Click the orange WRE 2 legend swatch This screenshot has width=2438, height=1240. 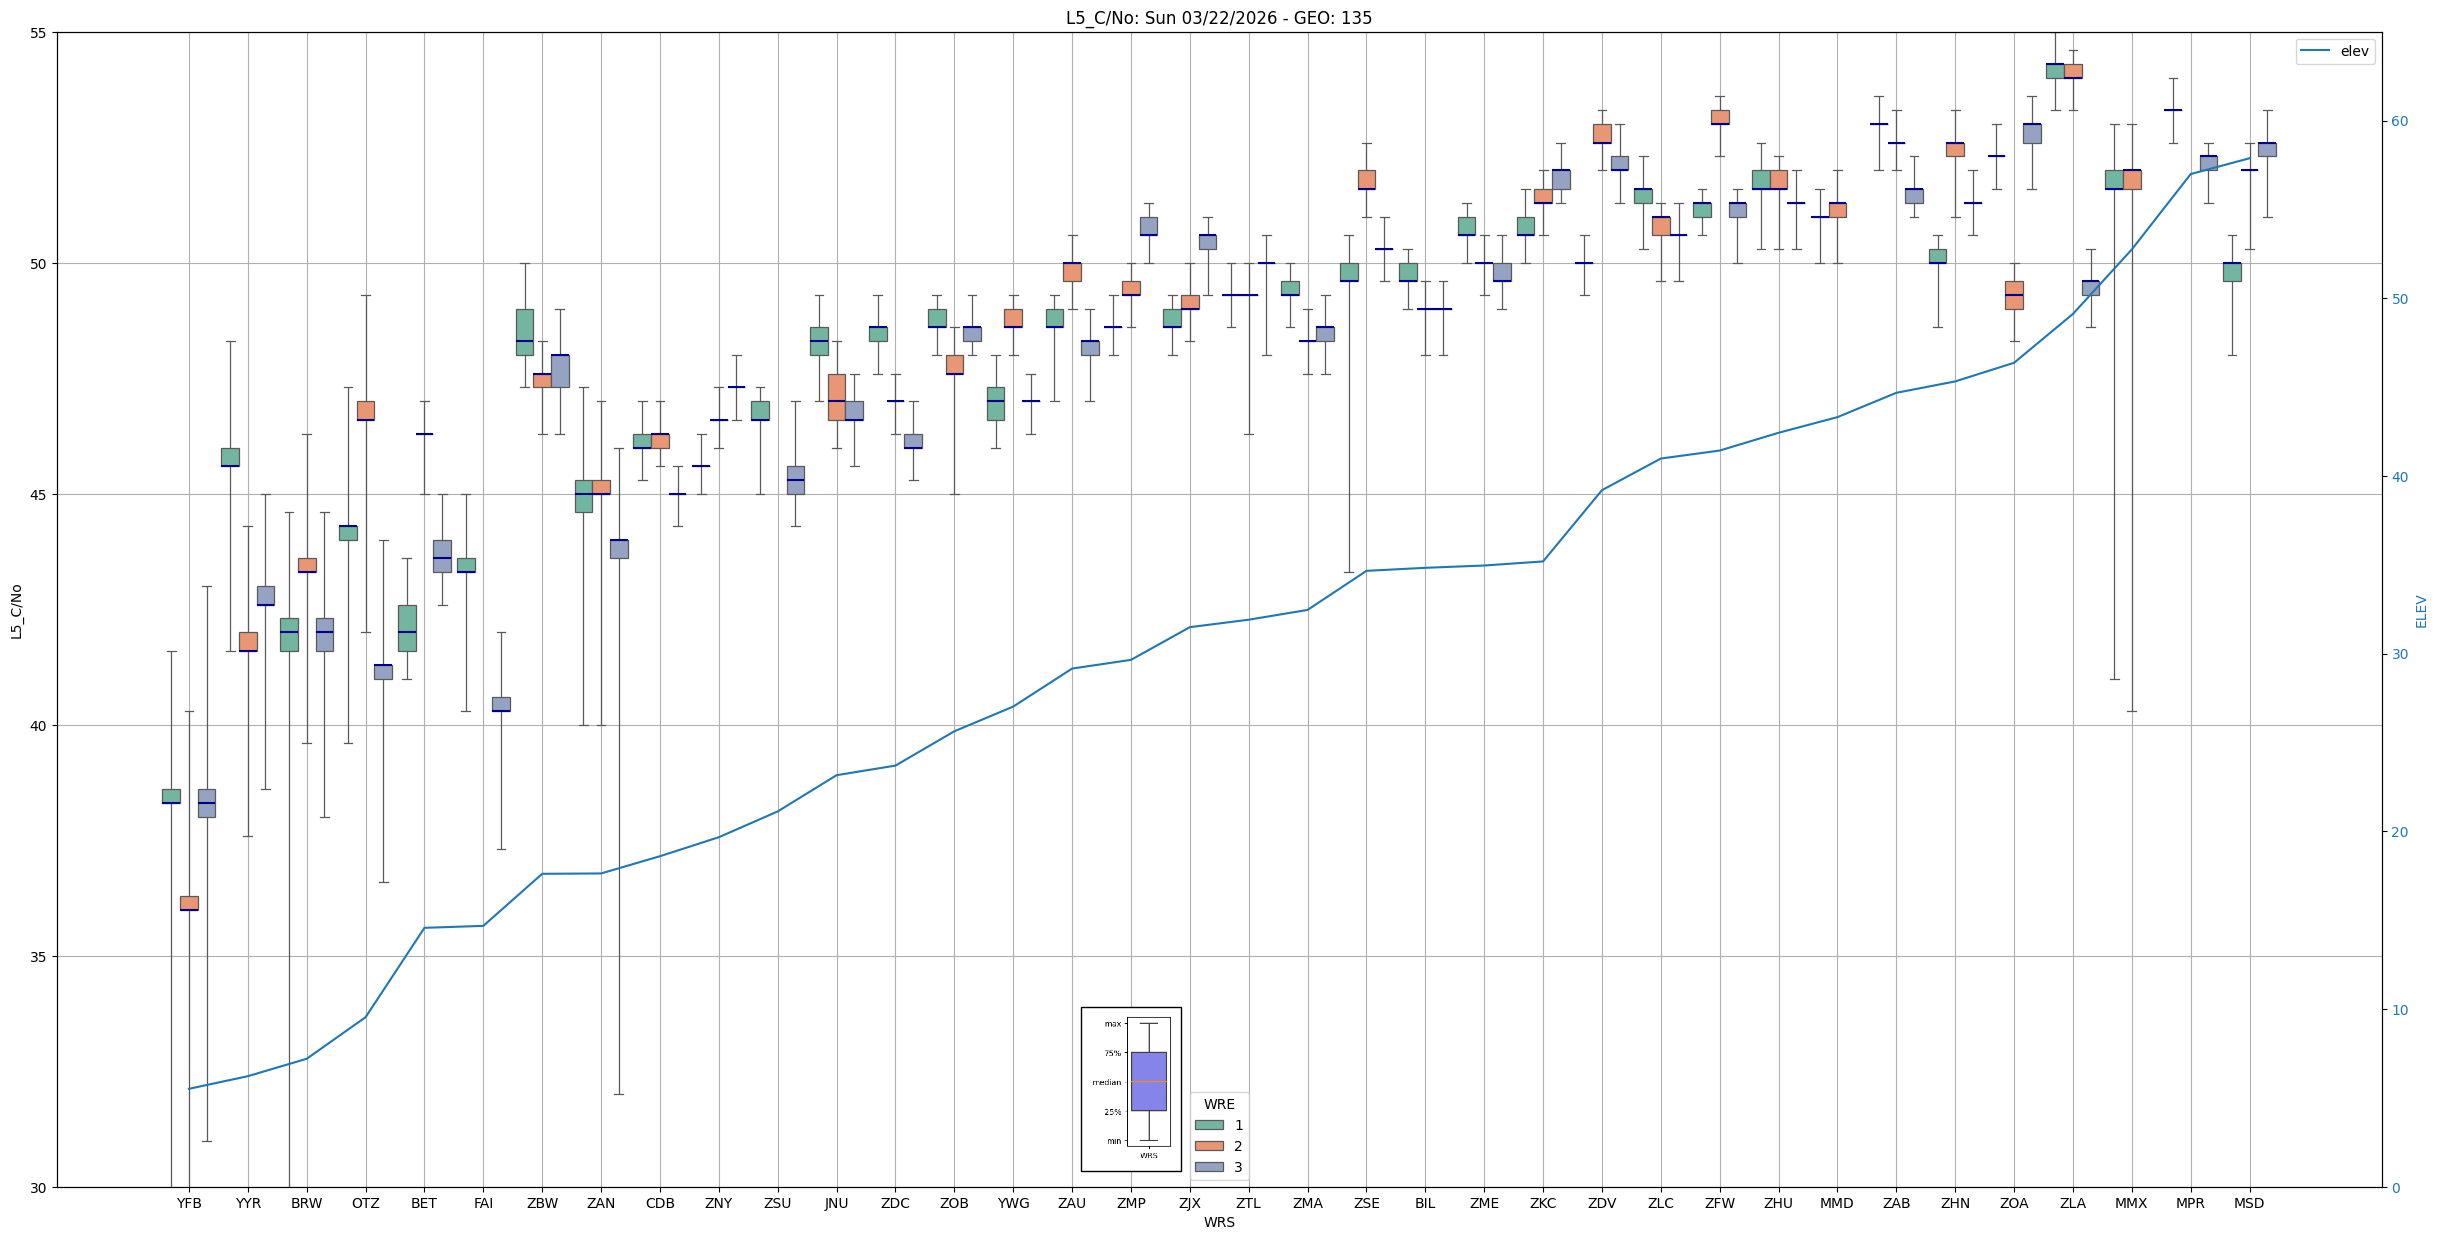(x=1209, y=1146)
